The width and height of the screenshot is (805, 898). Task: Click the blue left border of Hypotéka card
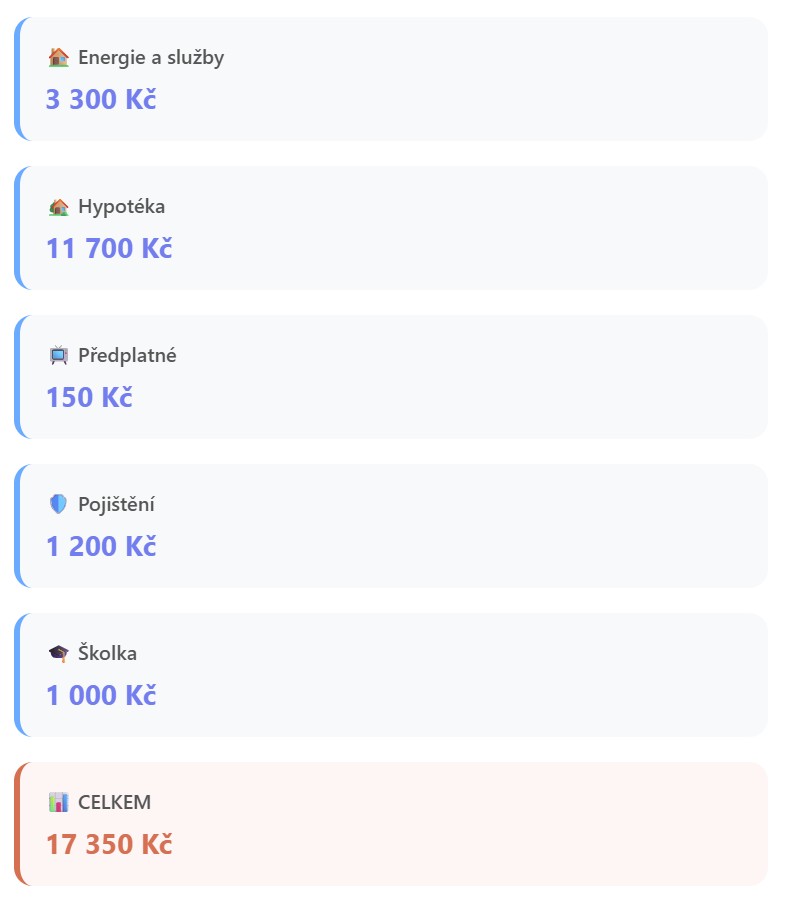click(17, 228)
